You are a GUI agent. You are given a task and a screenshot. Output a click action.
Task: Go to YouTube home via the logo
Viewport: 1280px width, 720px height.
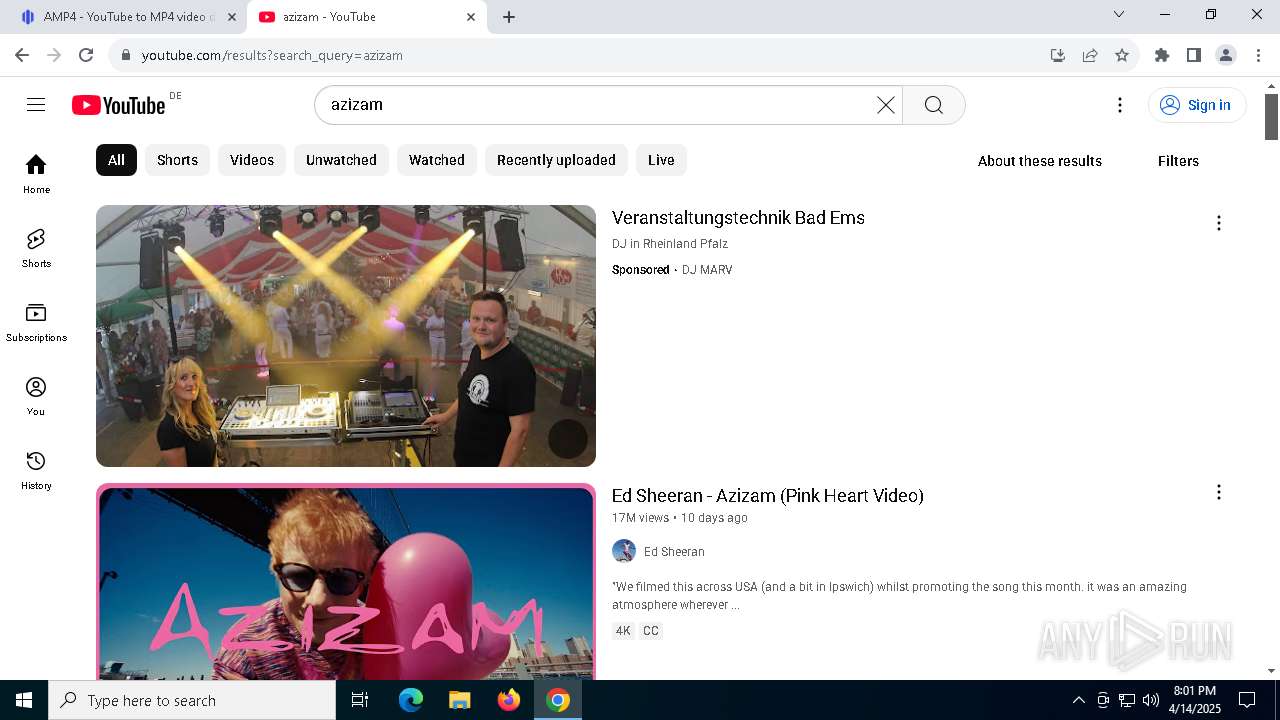coord(119,105)
